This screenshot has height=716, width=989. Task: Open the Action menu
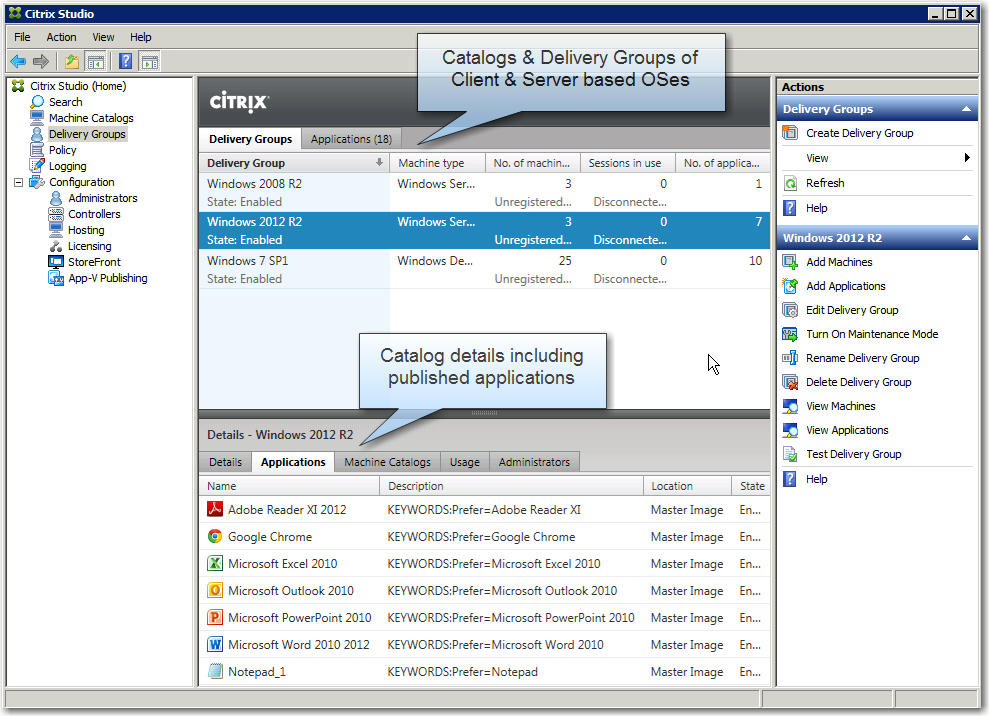(61, 37)
